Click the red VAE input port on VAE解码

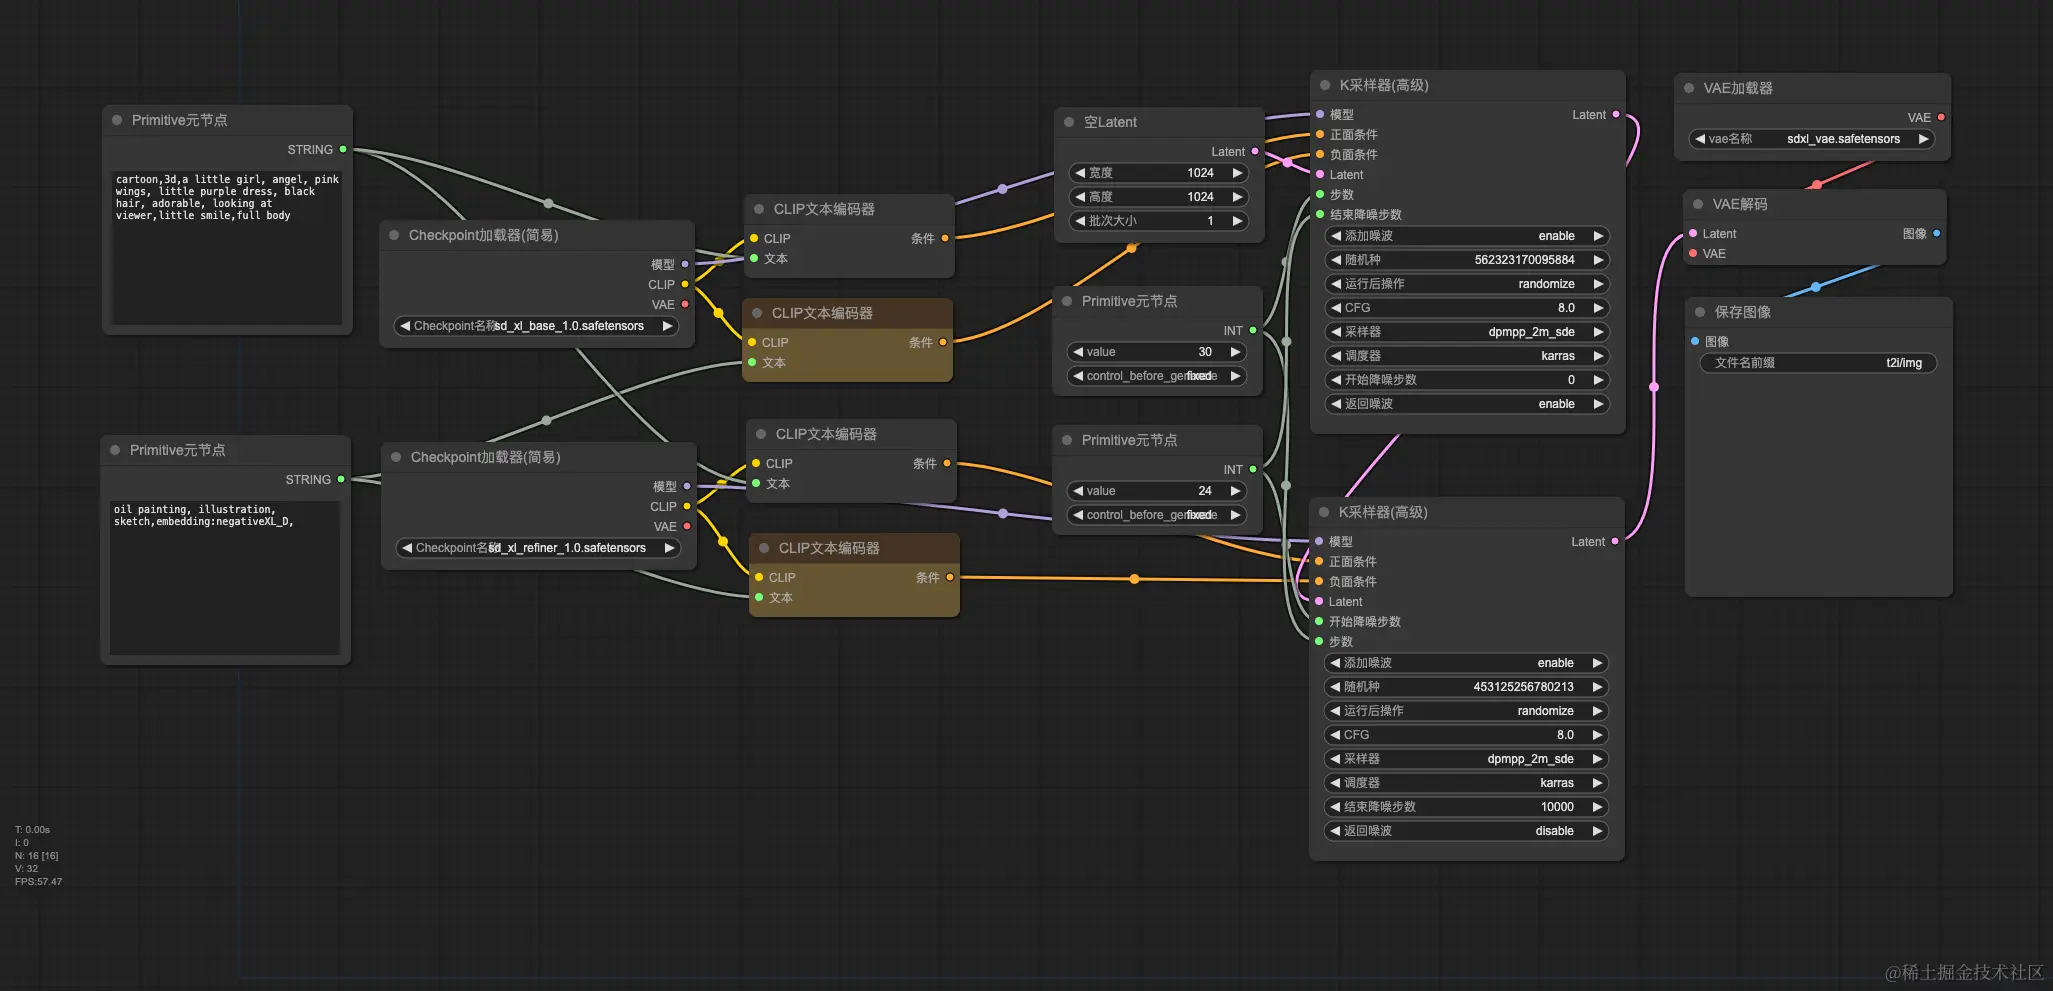coord(1693,253)
